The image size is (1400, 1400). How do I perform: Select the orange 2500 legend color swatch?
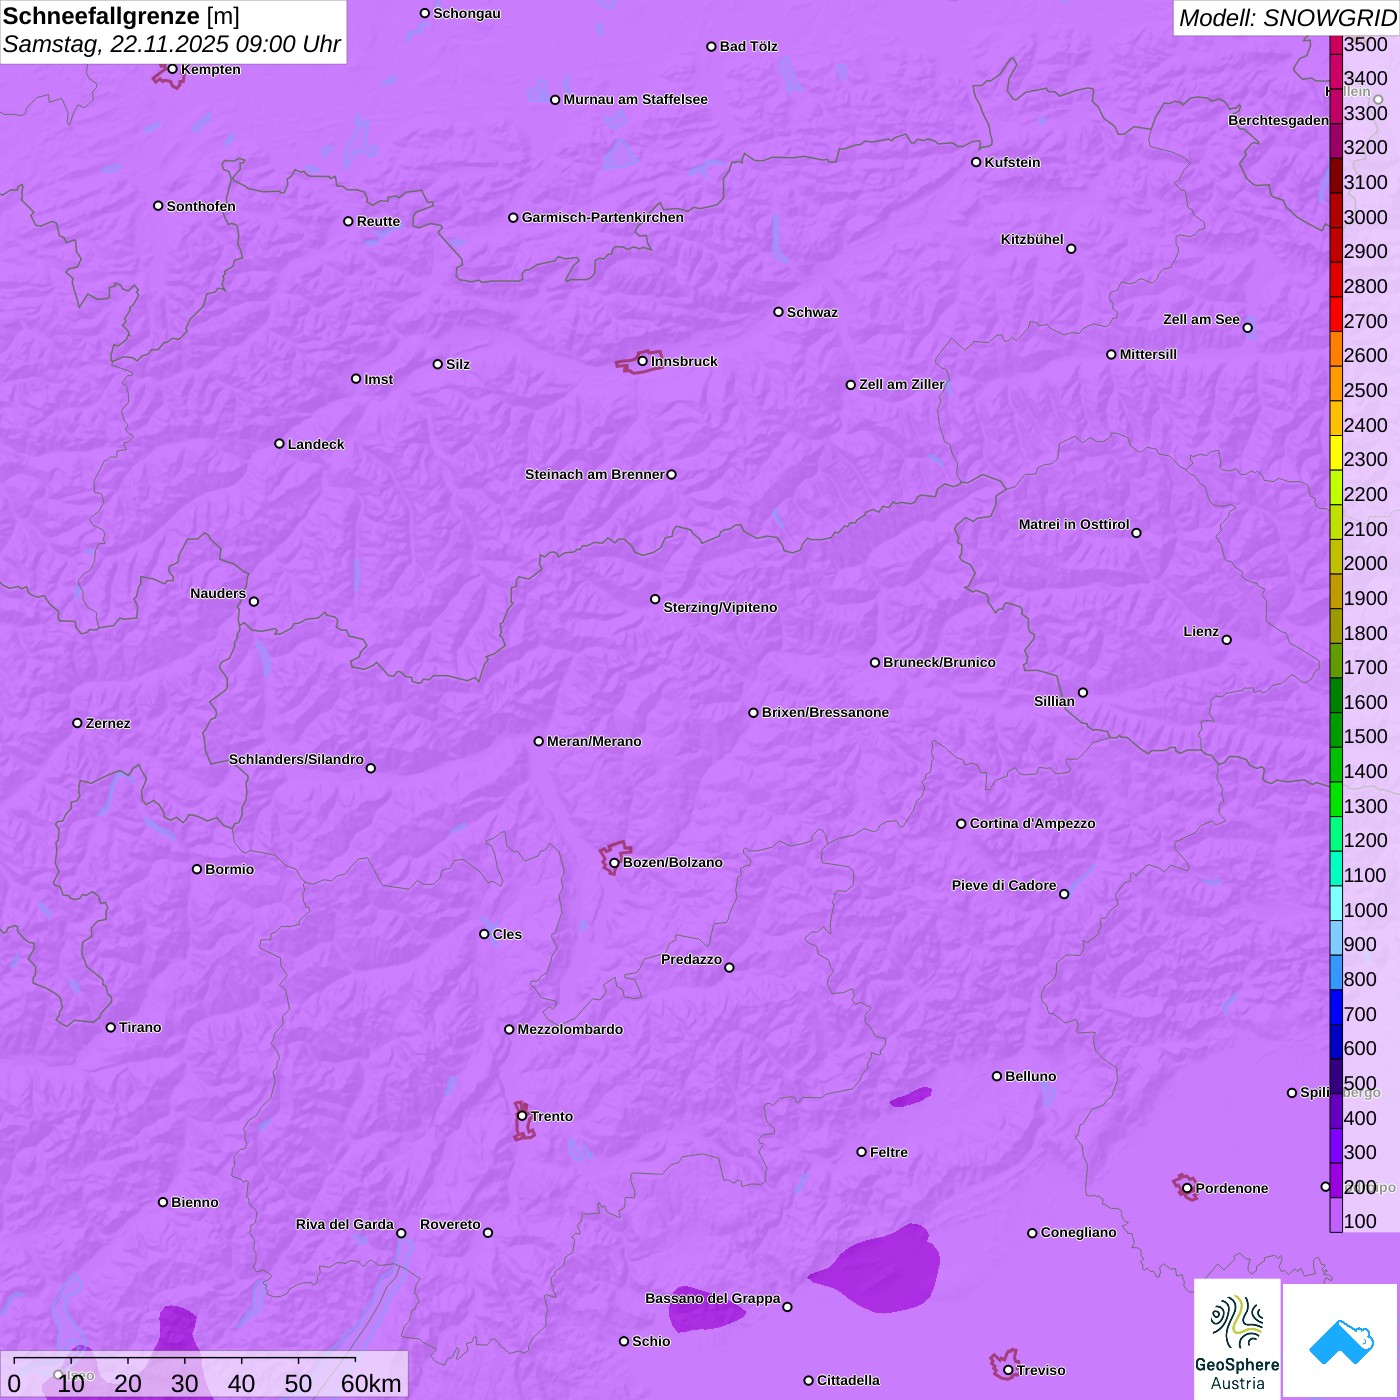1336,384
